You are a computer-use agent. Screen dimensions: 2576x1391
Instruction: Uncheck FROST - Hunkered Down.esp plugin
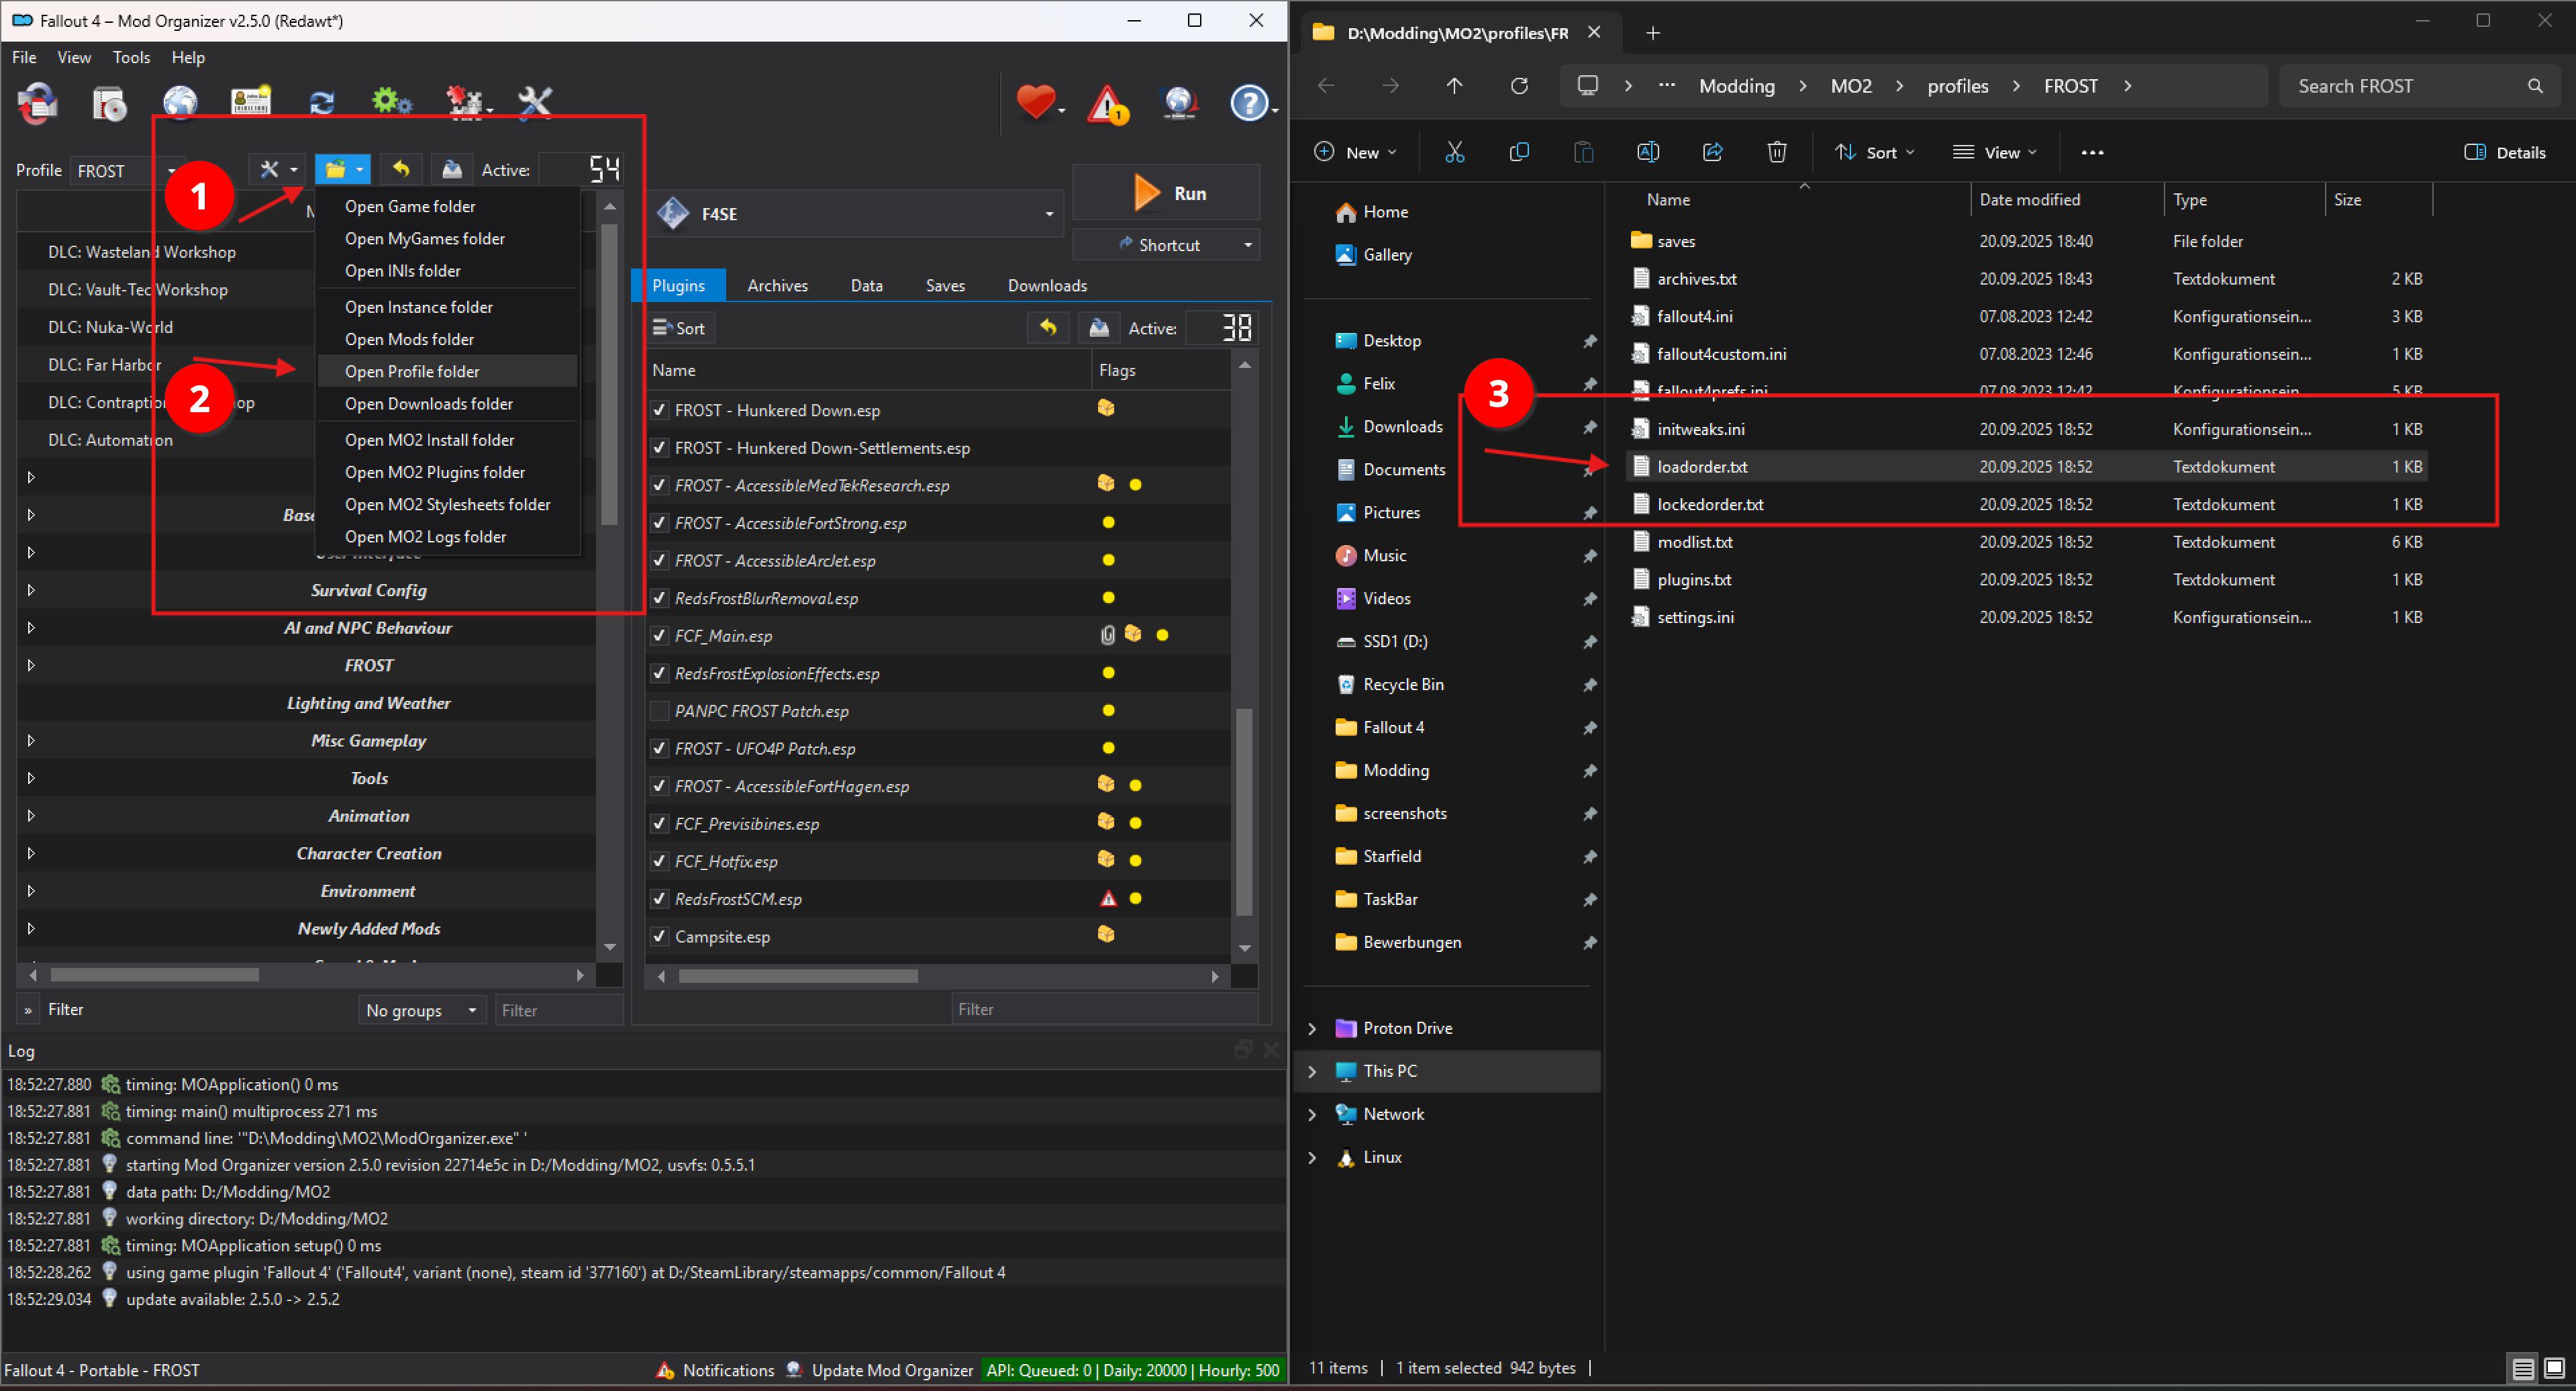[659, 410]
